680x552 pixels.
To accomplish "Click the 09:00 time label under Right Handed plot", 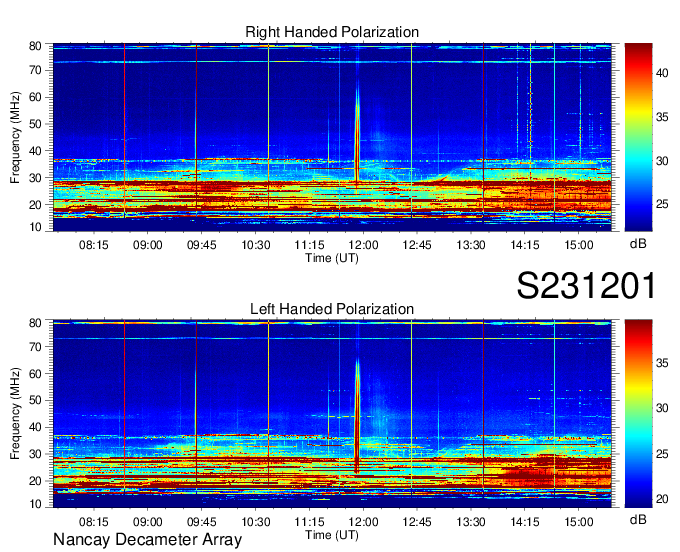I will pos(147,245).
